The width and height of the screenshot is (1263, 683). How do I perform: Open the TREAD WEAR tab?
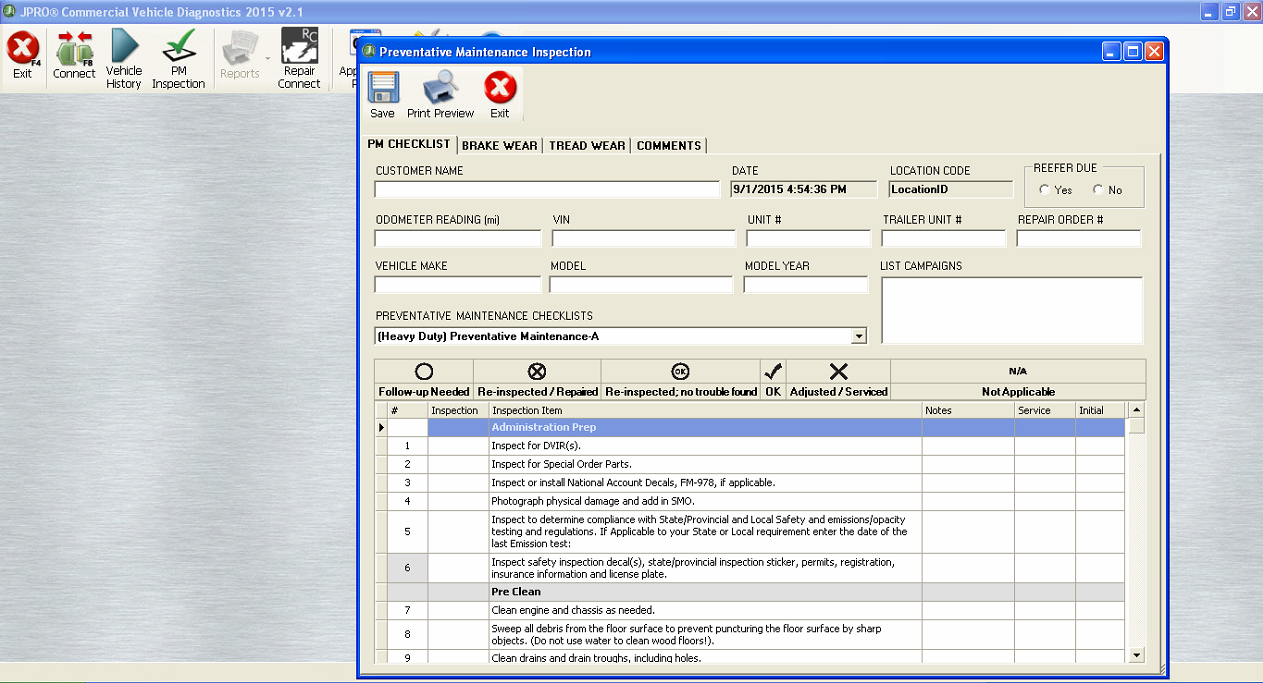588,146
